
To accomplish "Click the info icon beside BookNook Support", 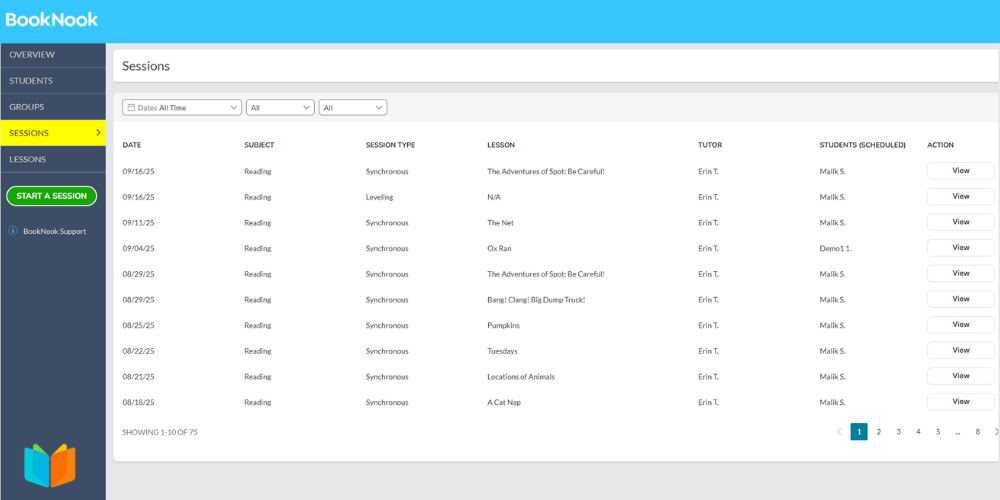I will pyautogui.click(x=13, y=231).
